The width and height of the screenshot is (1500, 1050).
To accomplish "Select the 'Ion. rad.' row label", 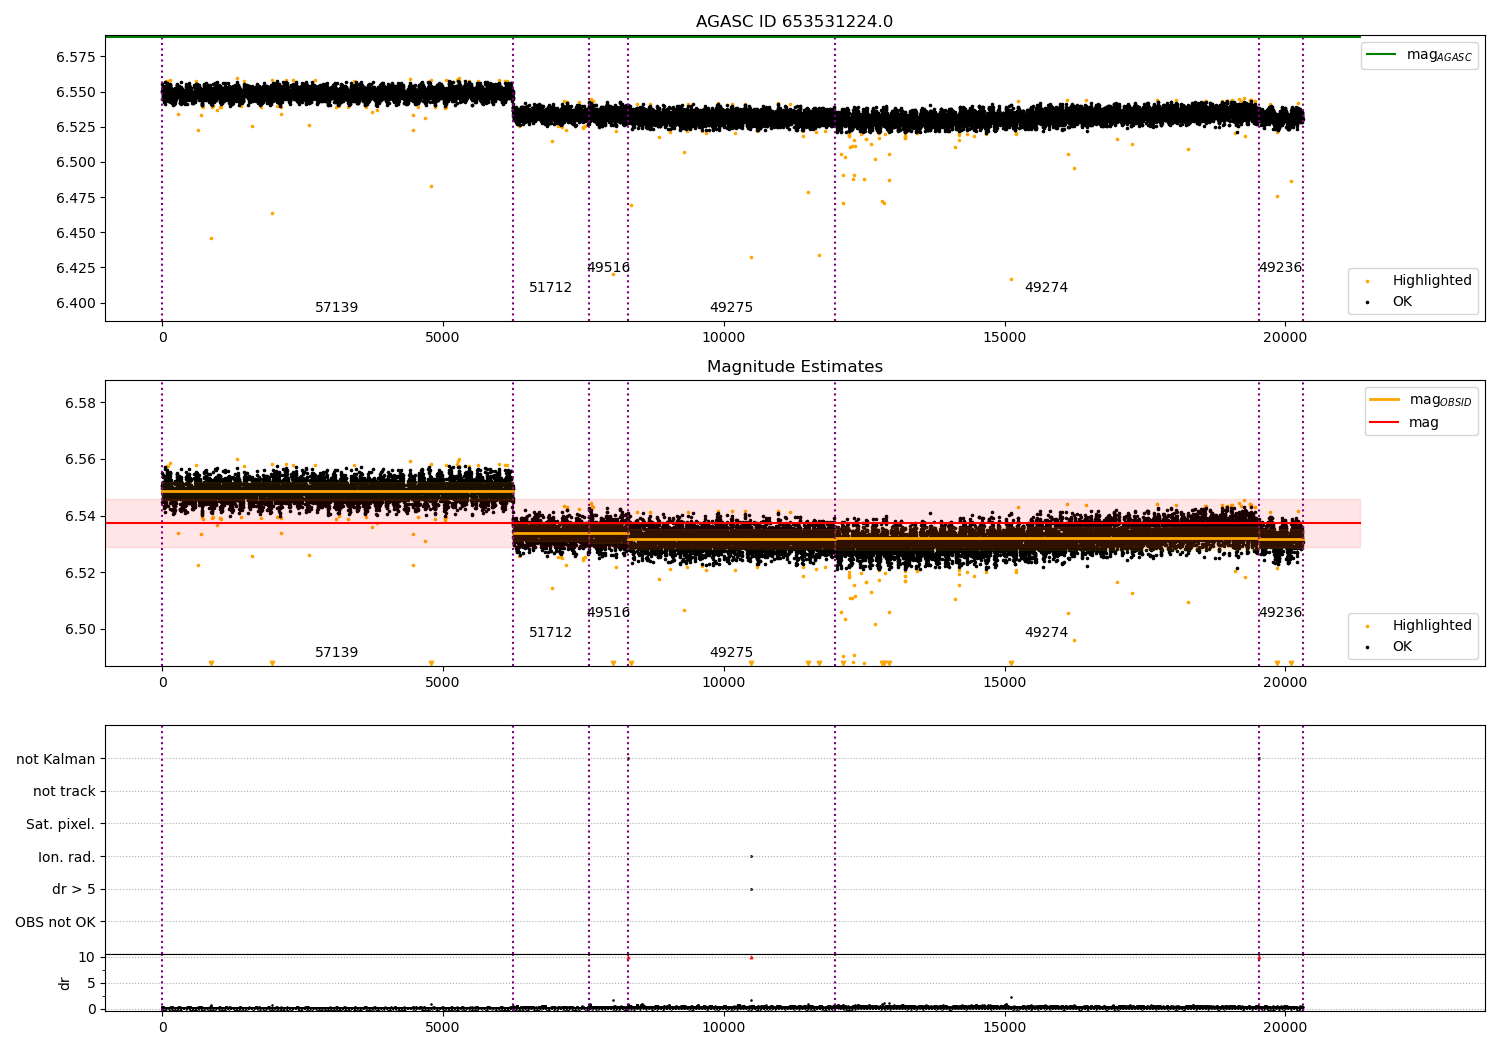I will (66, 858).
